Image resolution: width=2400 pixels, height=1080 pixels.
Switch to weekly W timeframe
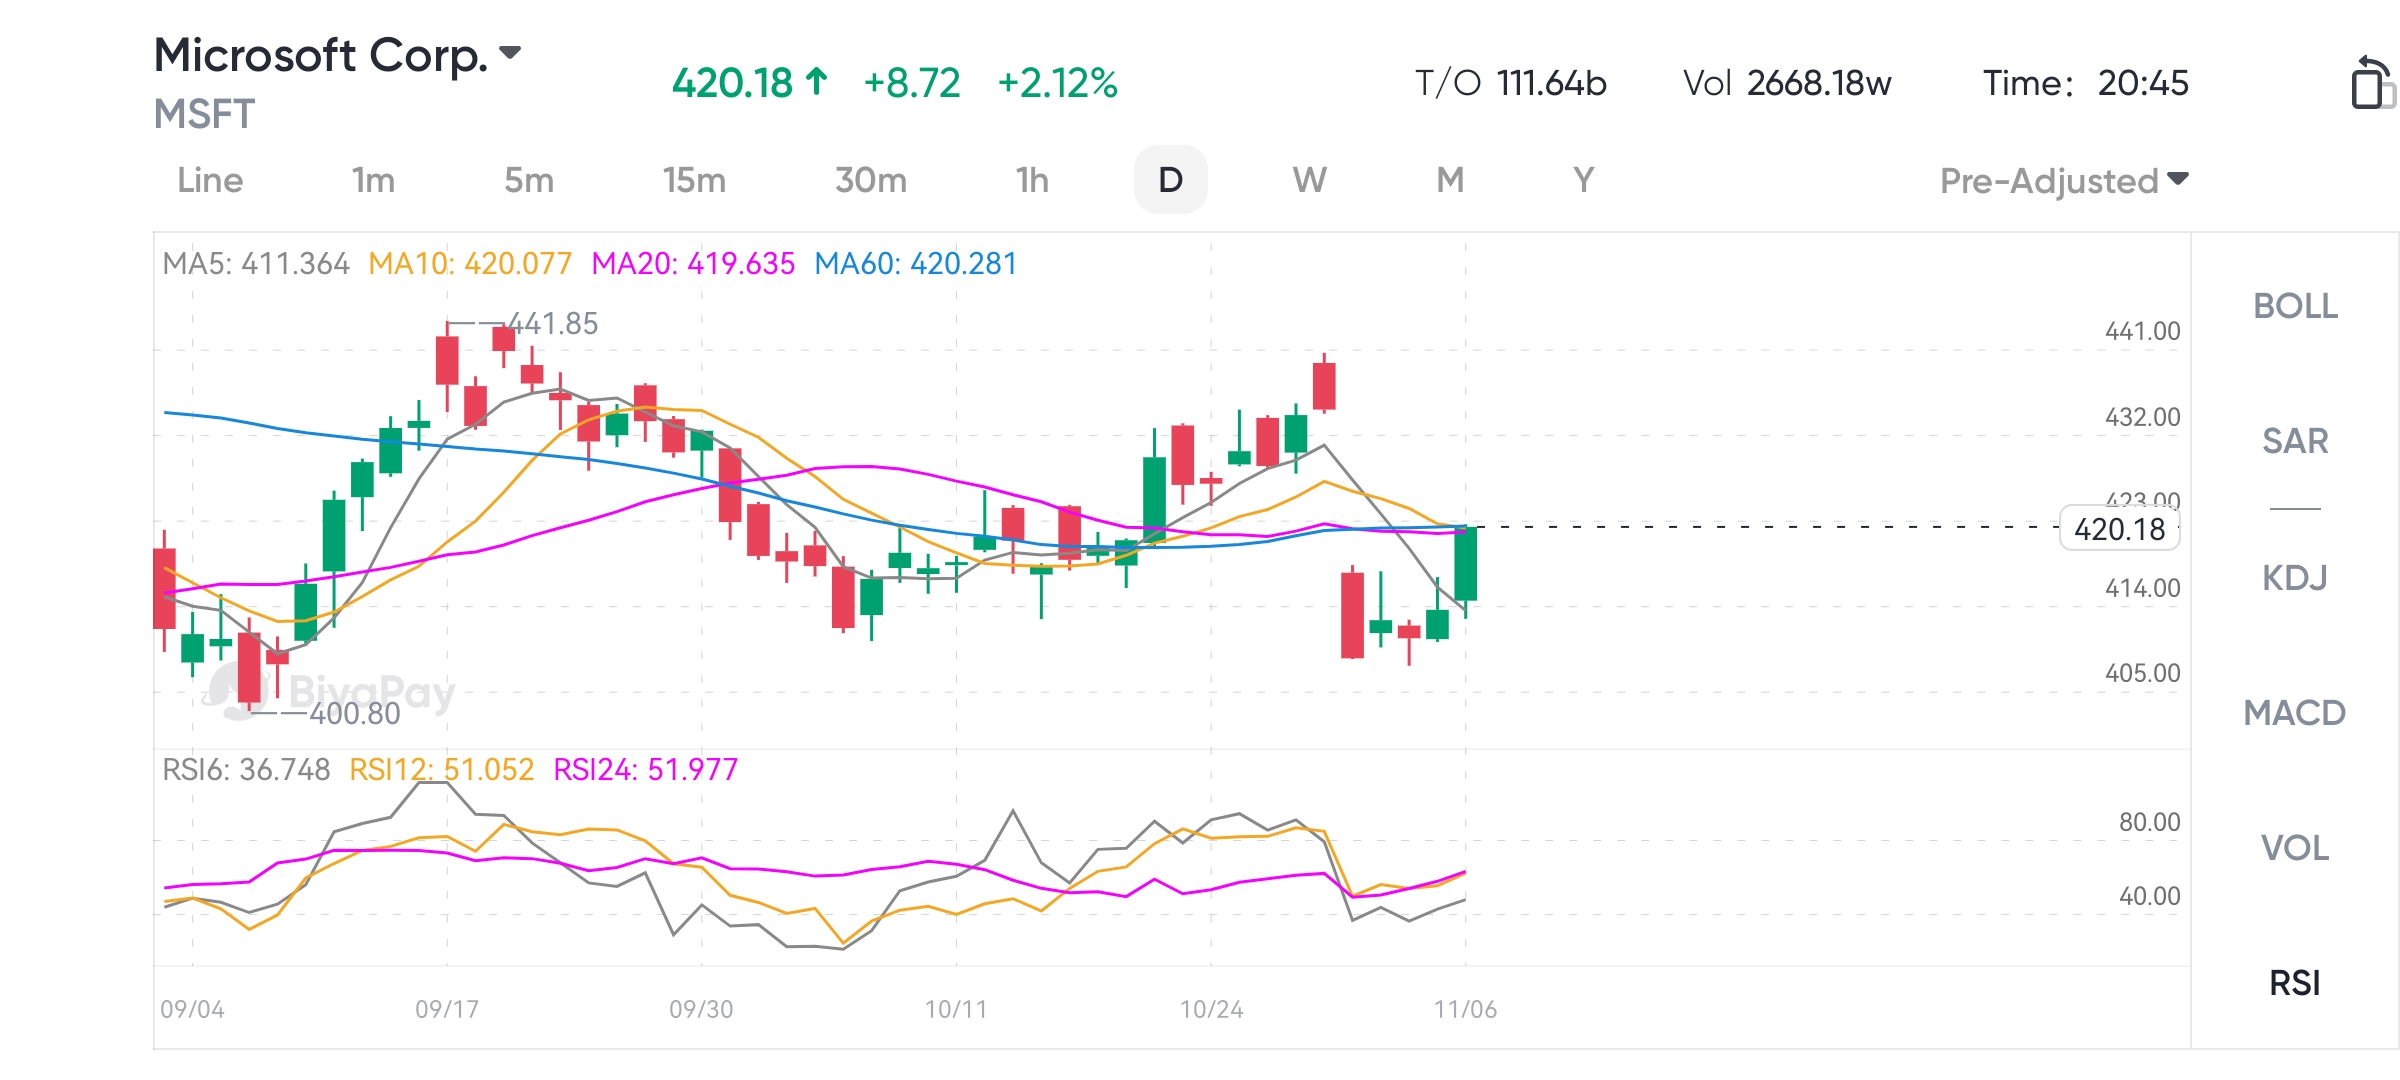click(1309, 180)
